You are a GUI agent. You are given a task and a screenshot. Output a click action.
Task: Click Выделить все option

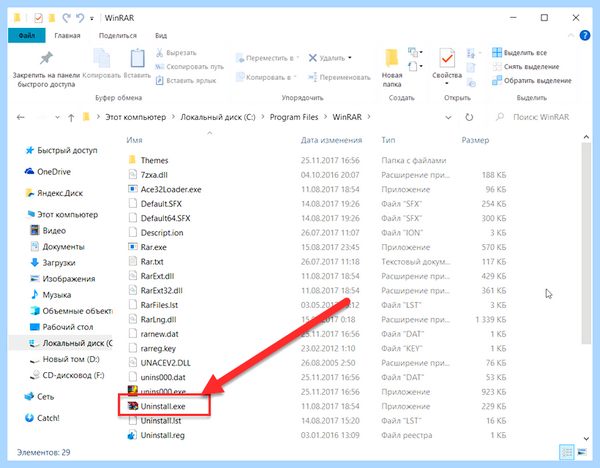tap(520, 53)
